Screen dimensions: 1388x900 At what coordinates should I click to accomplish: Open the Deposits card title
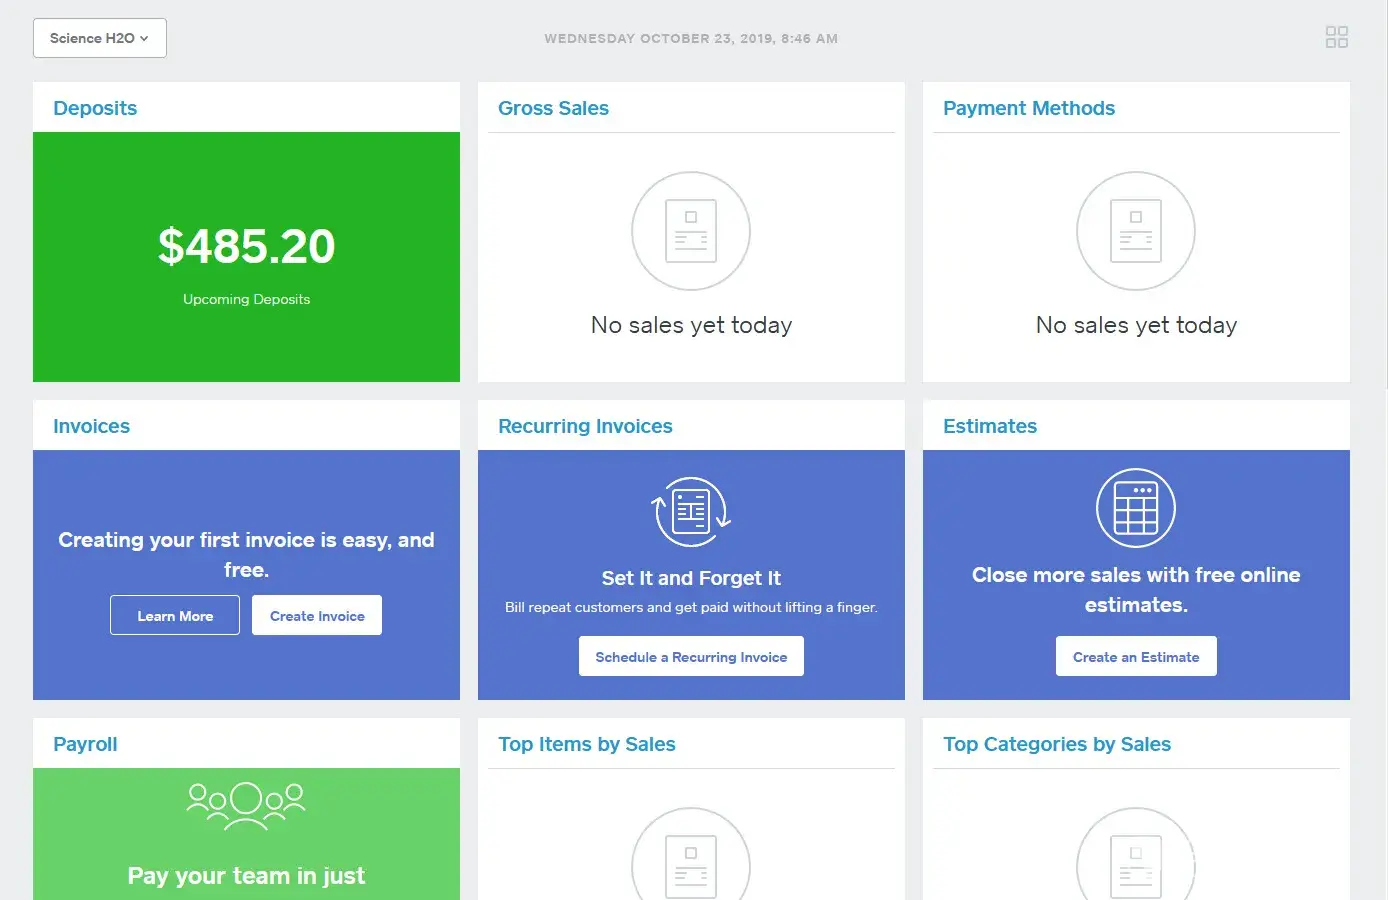coord(95,108)
